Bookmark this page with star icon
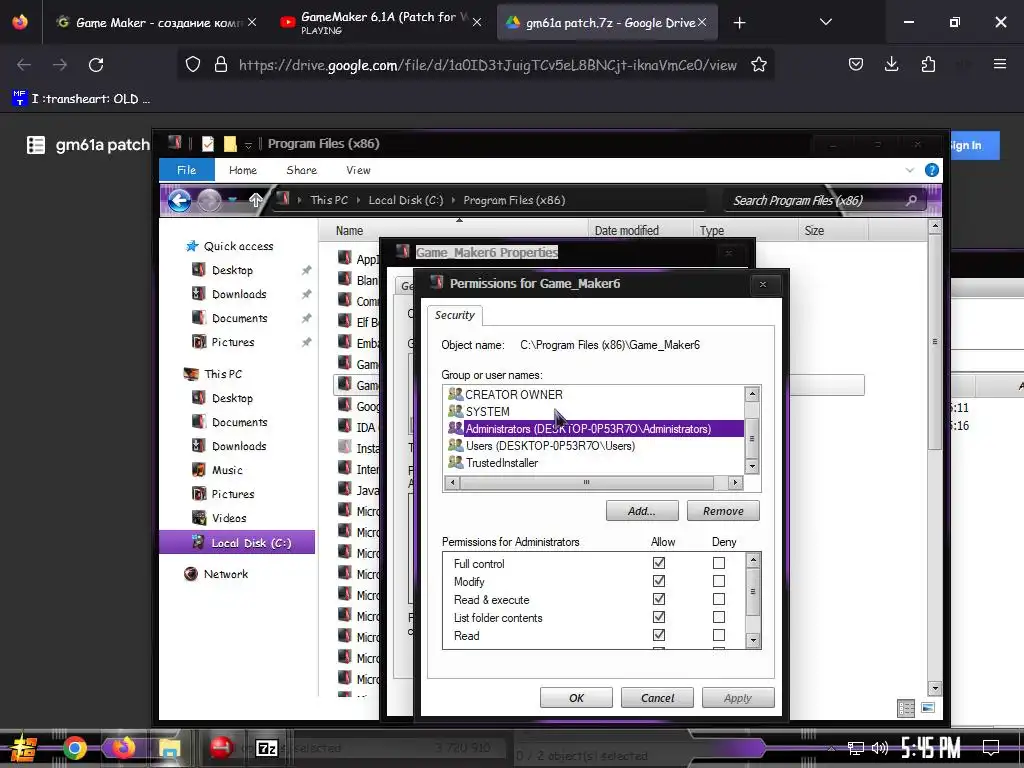 pos(758,65)
